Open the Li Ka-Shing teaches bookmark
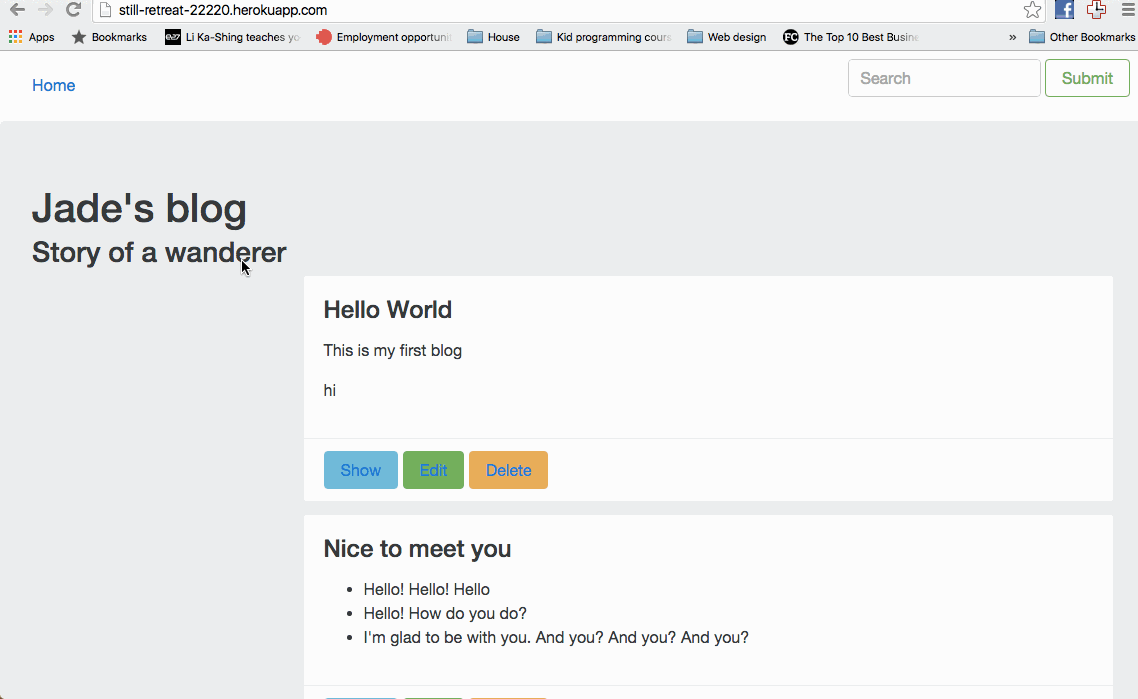The image size is (1138, 699). pyautogui.click(x=232, y=37)
